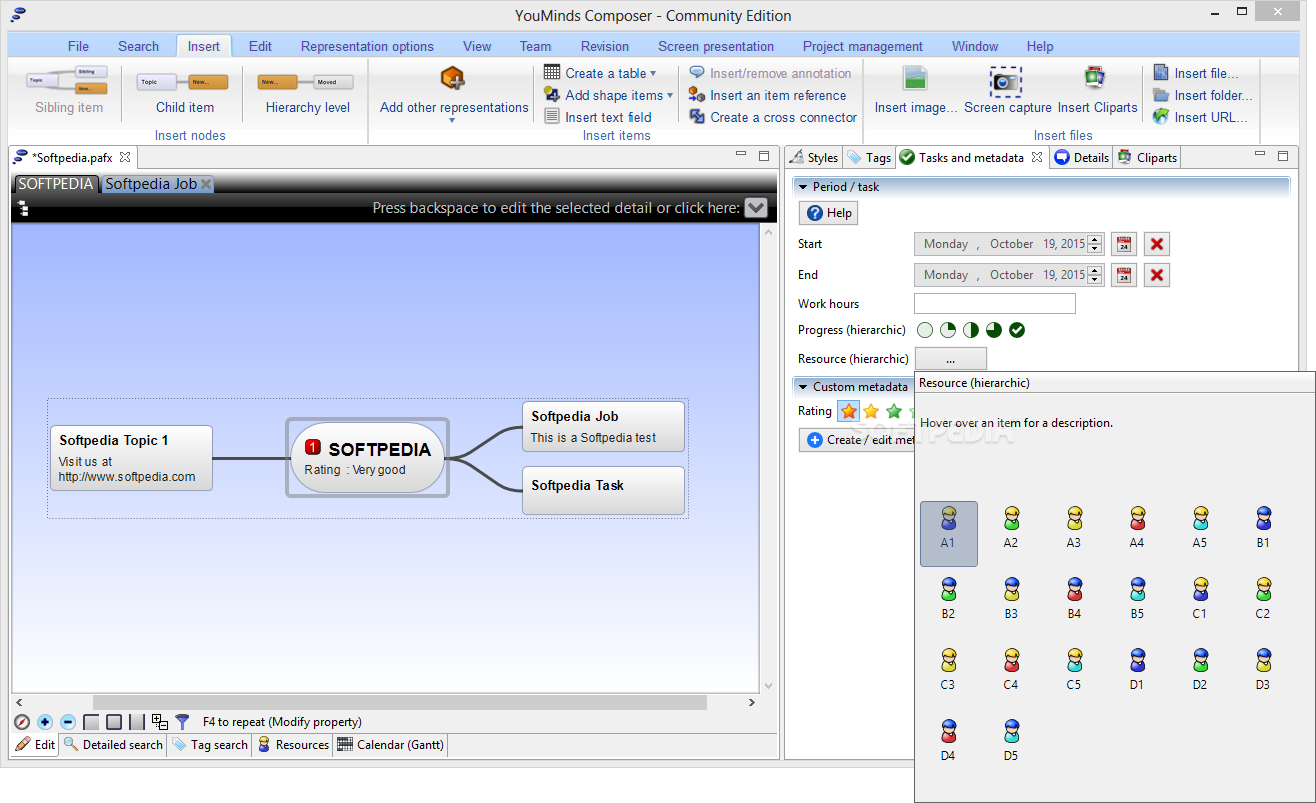Viewport: 1316px width, 803px height.
Task: Switch to the Styles panel tab
Action: (814, 157)
